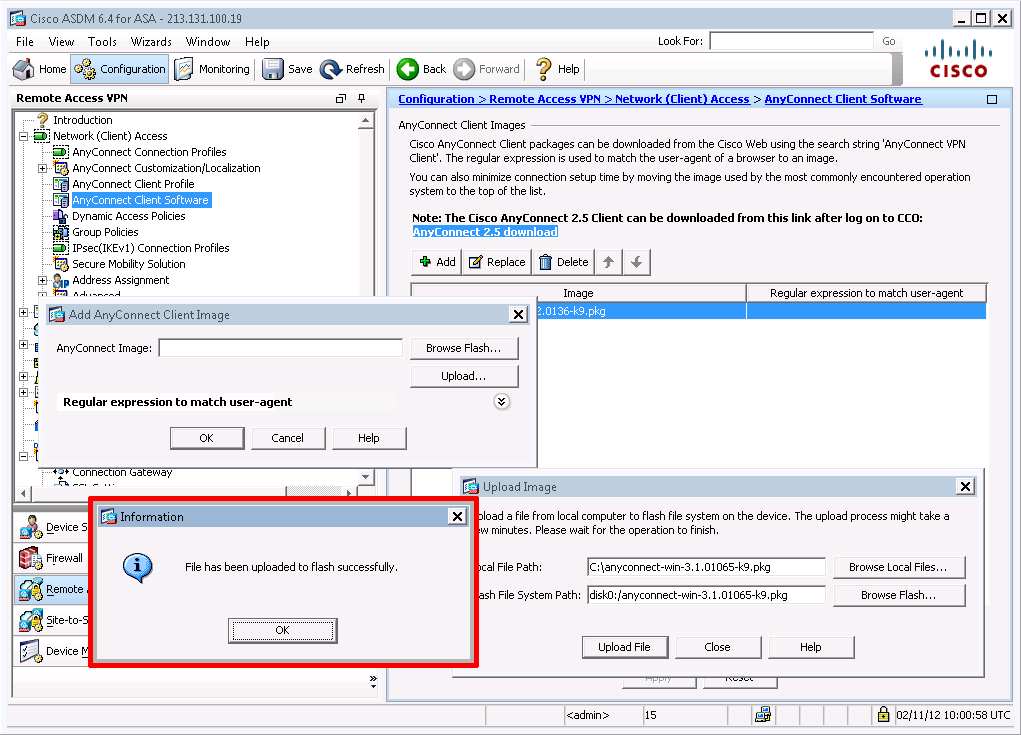Viewport: 1021px width, 735px height.
Task: Click the Secure Mobility Solution tree icon
Action: [61, 264]
